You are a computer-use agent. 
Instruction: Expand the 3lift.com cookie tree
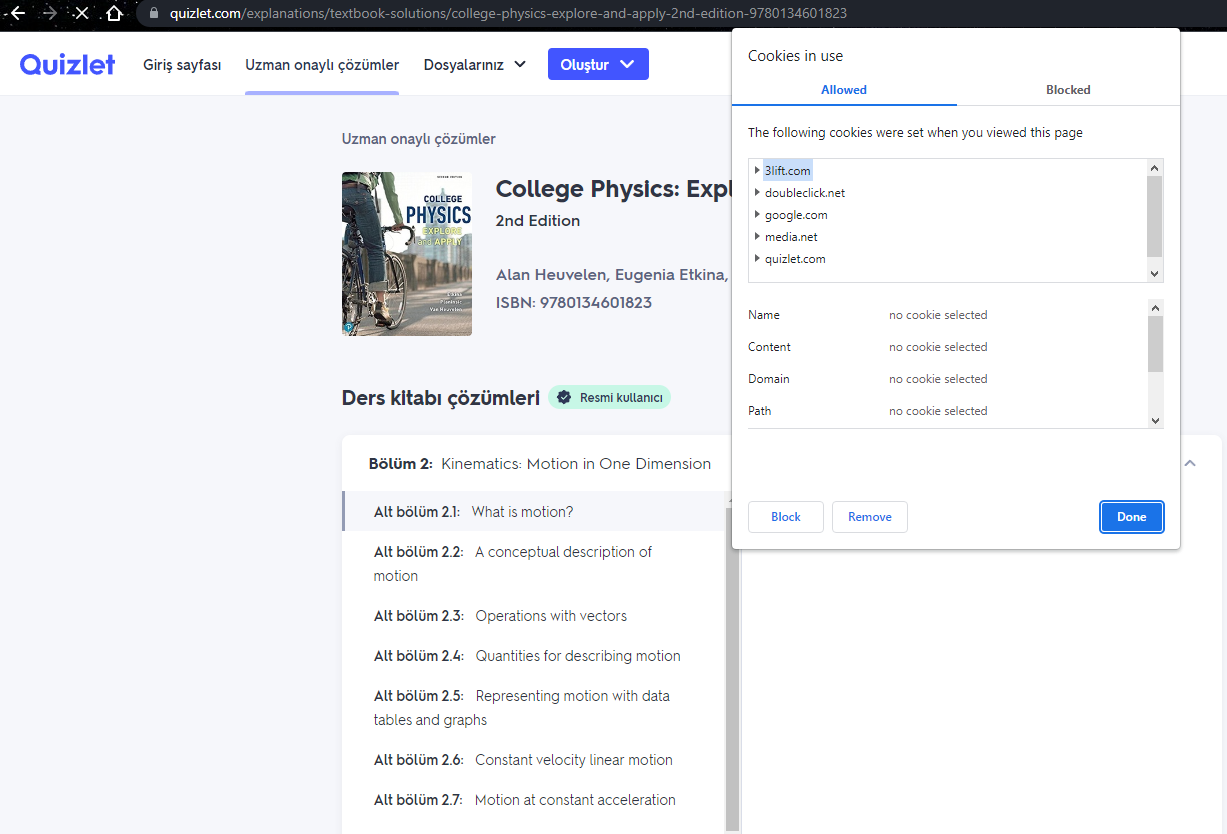pos(757,171)
